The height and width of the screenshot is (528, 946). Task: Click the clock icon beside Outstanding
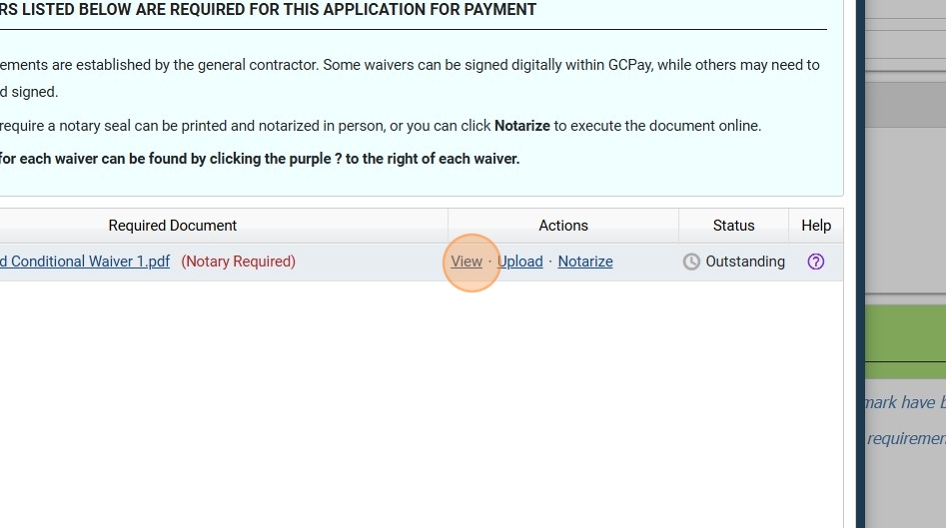pyautogui.click(x=691, y=262)
